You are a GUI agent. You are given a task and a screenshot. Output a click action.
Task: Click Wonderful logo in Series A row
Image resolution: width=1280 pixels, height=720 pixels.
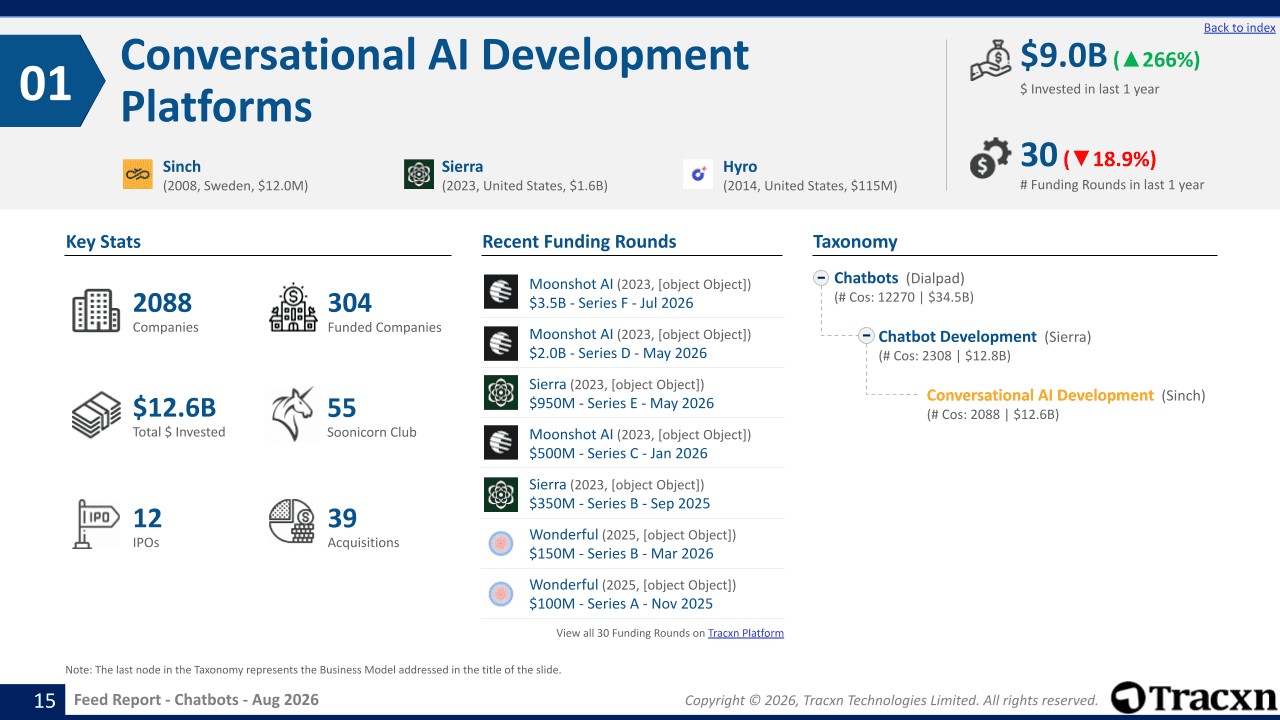[501, 593]
